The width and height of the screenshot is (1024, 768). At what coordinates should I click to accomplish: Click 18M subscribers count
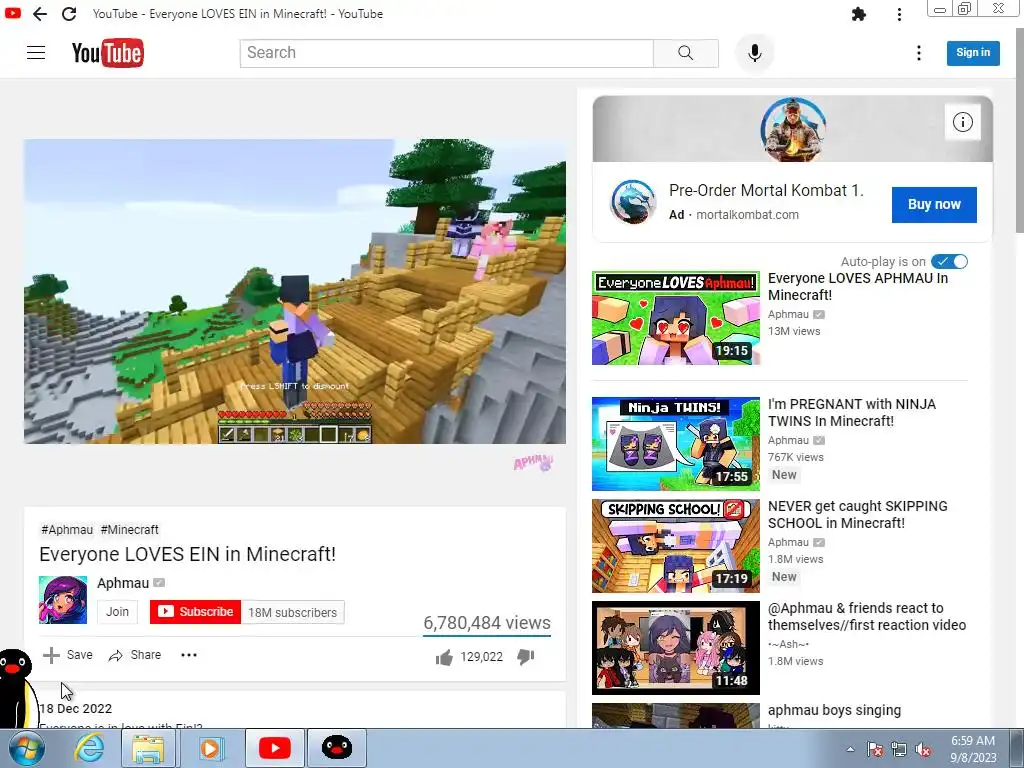[293, 613]
